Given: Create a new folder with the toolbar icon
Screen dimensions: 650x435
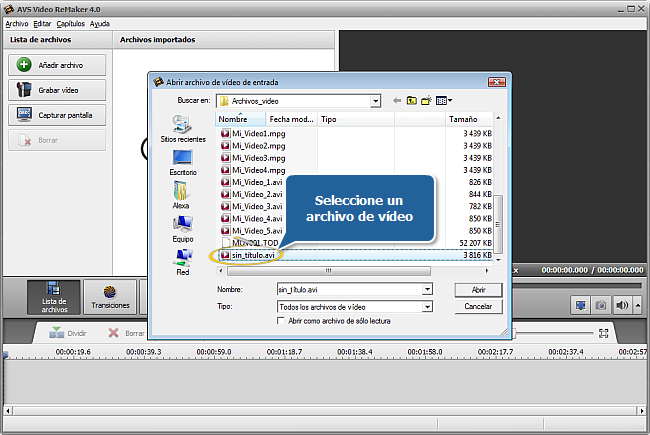Looking at the screenshot, I should point(425,101).
